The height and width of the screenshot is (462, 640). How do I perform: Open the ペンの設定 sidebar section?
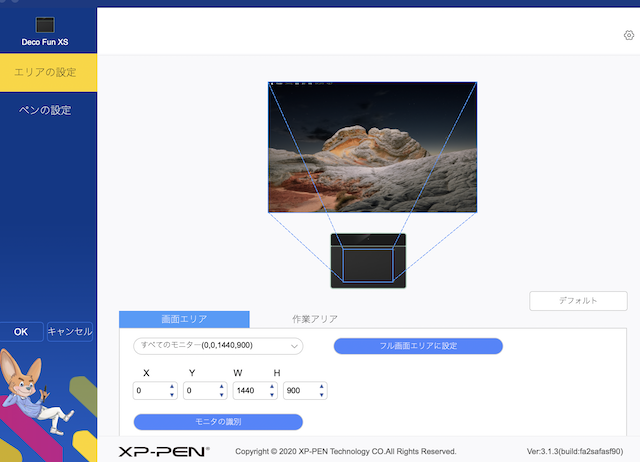pyautogui.click(x=48, y=110)
